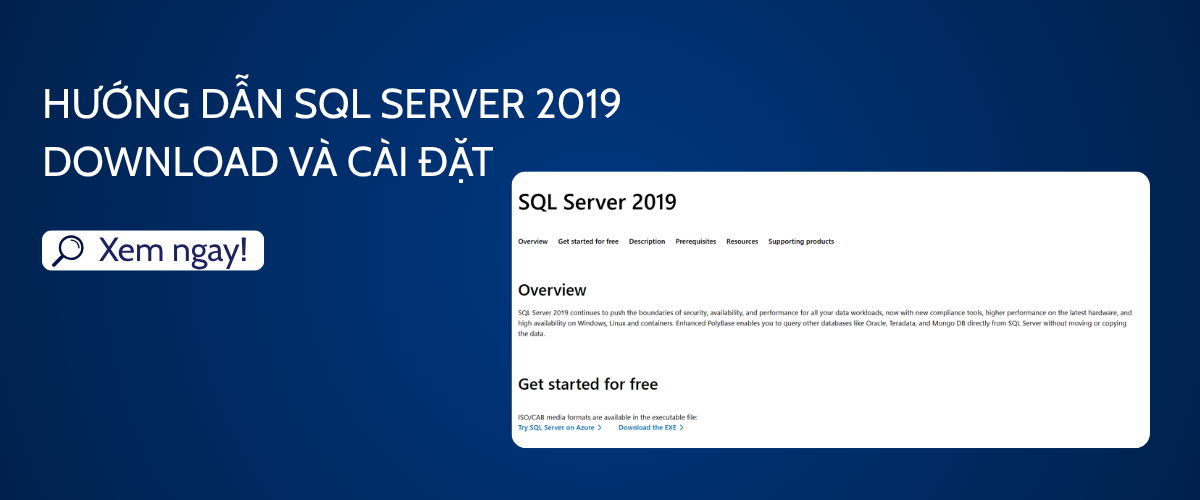This screenshot has width=1200, height=500.
Task: Click the chevron after Try SQL Server on Azure
Action: tap(599, 427)
